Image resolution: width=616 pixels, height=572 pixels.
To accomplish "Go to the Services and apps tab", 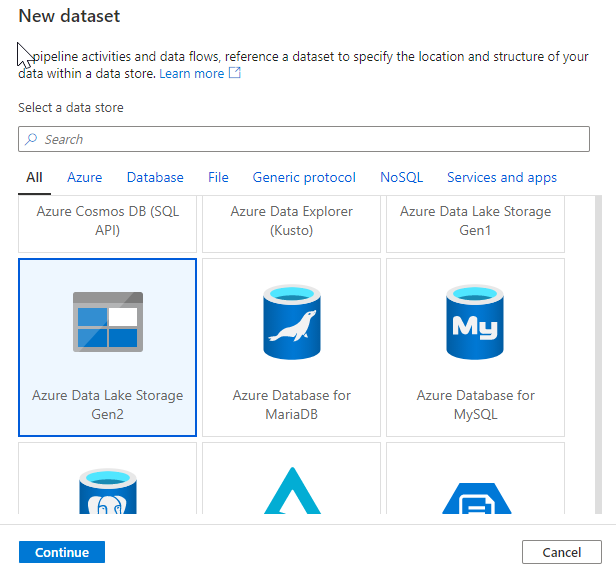I will (x=502, y=178).
